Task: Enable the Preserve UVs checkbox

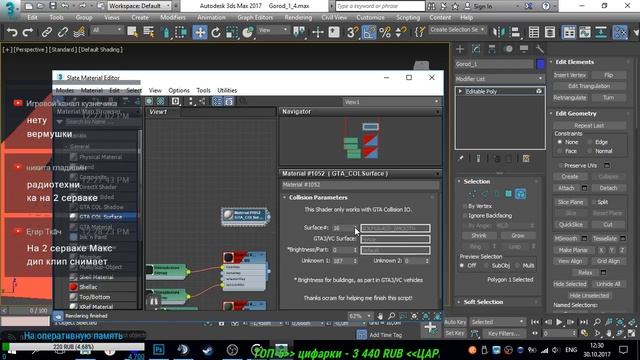Action: (x=560, y=166)
